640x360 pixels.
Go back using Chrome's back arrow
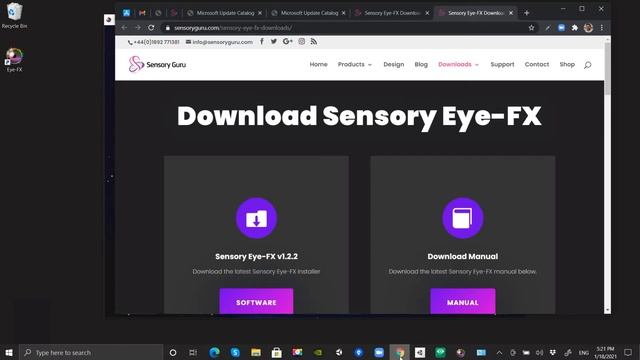(124, 28)
